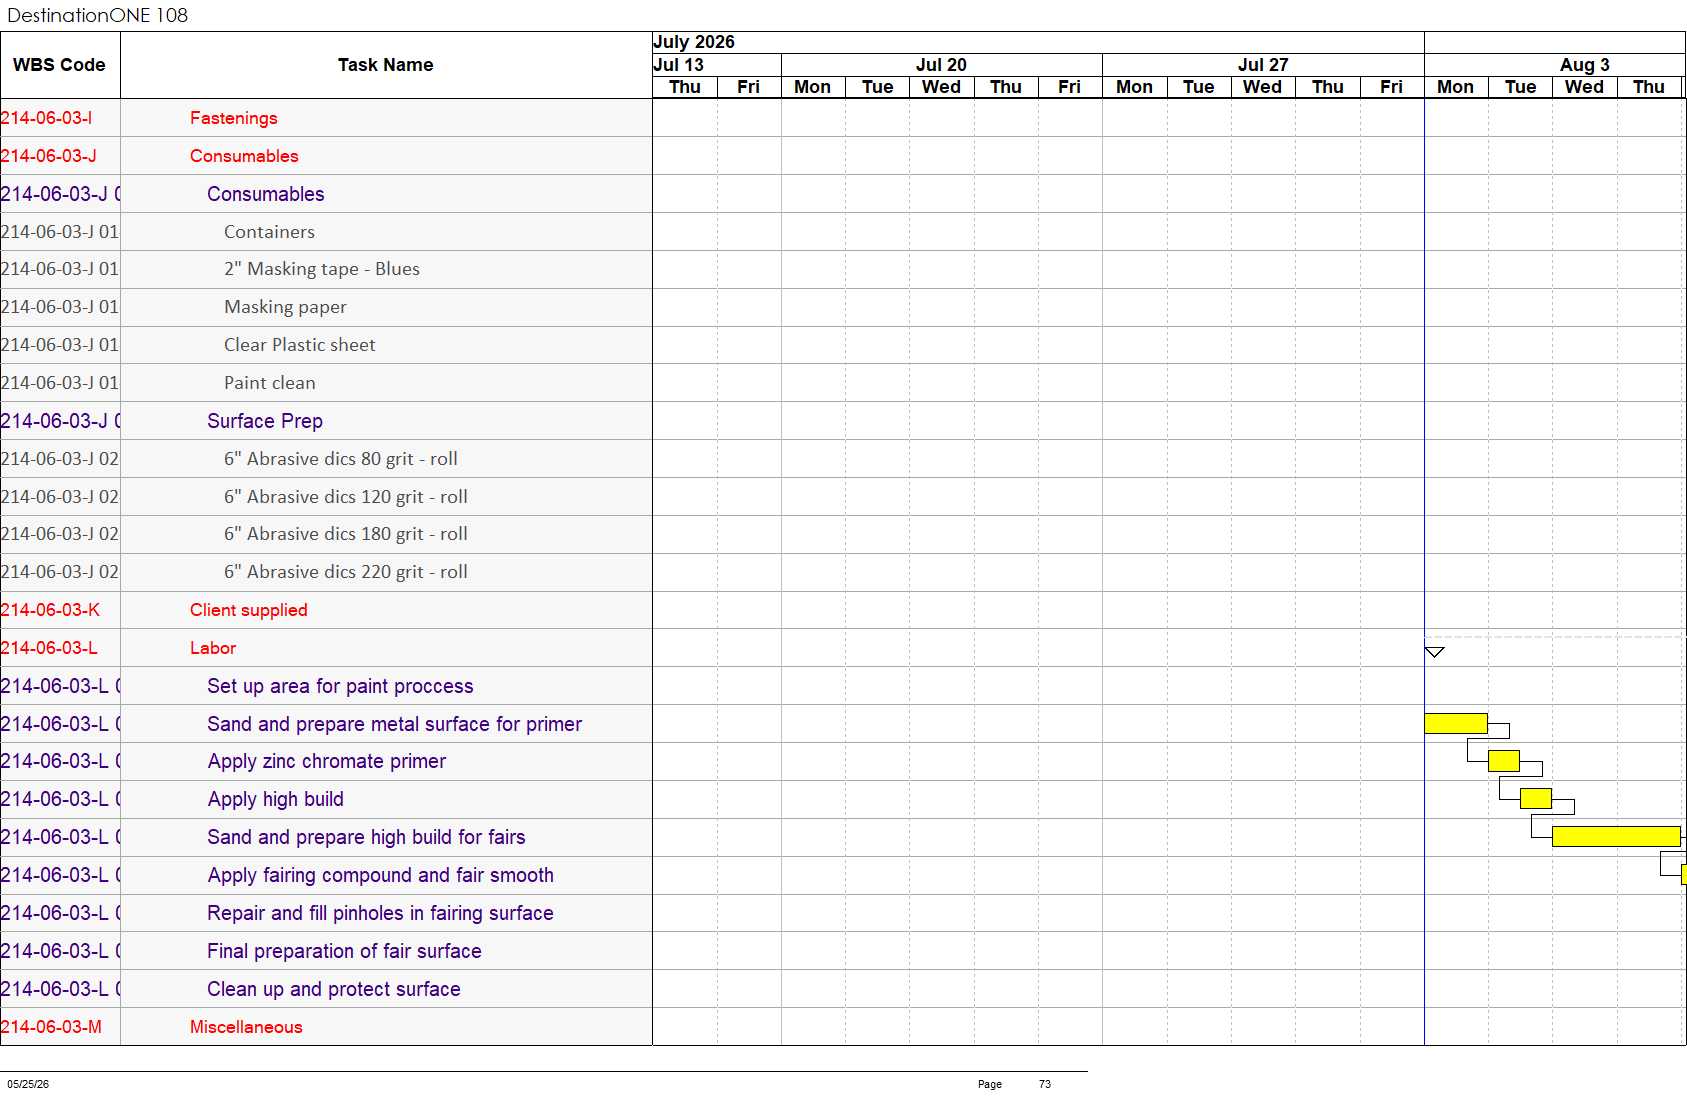Select the Apply high build task

pos(276,799)
